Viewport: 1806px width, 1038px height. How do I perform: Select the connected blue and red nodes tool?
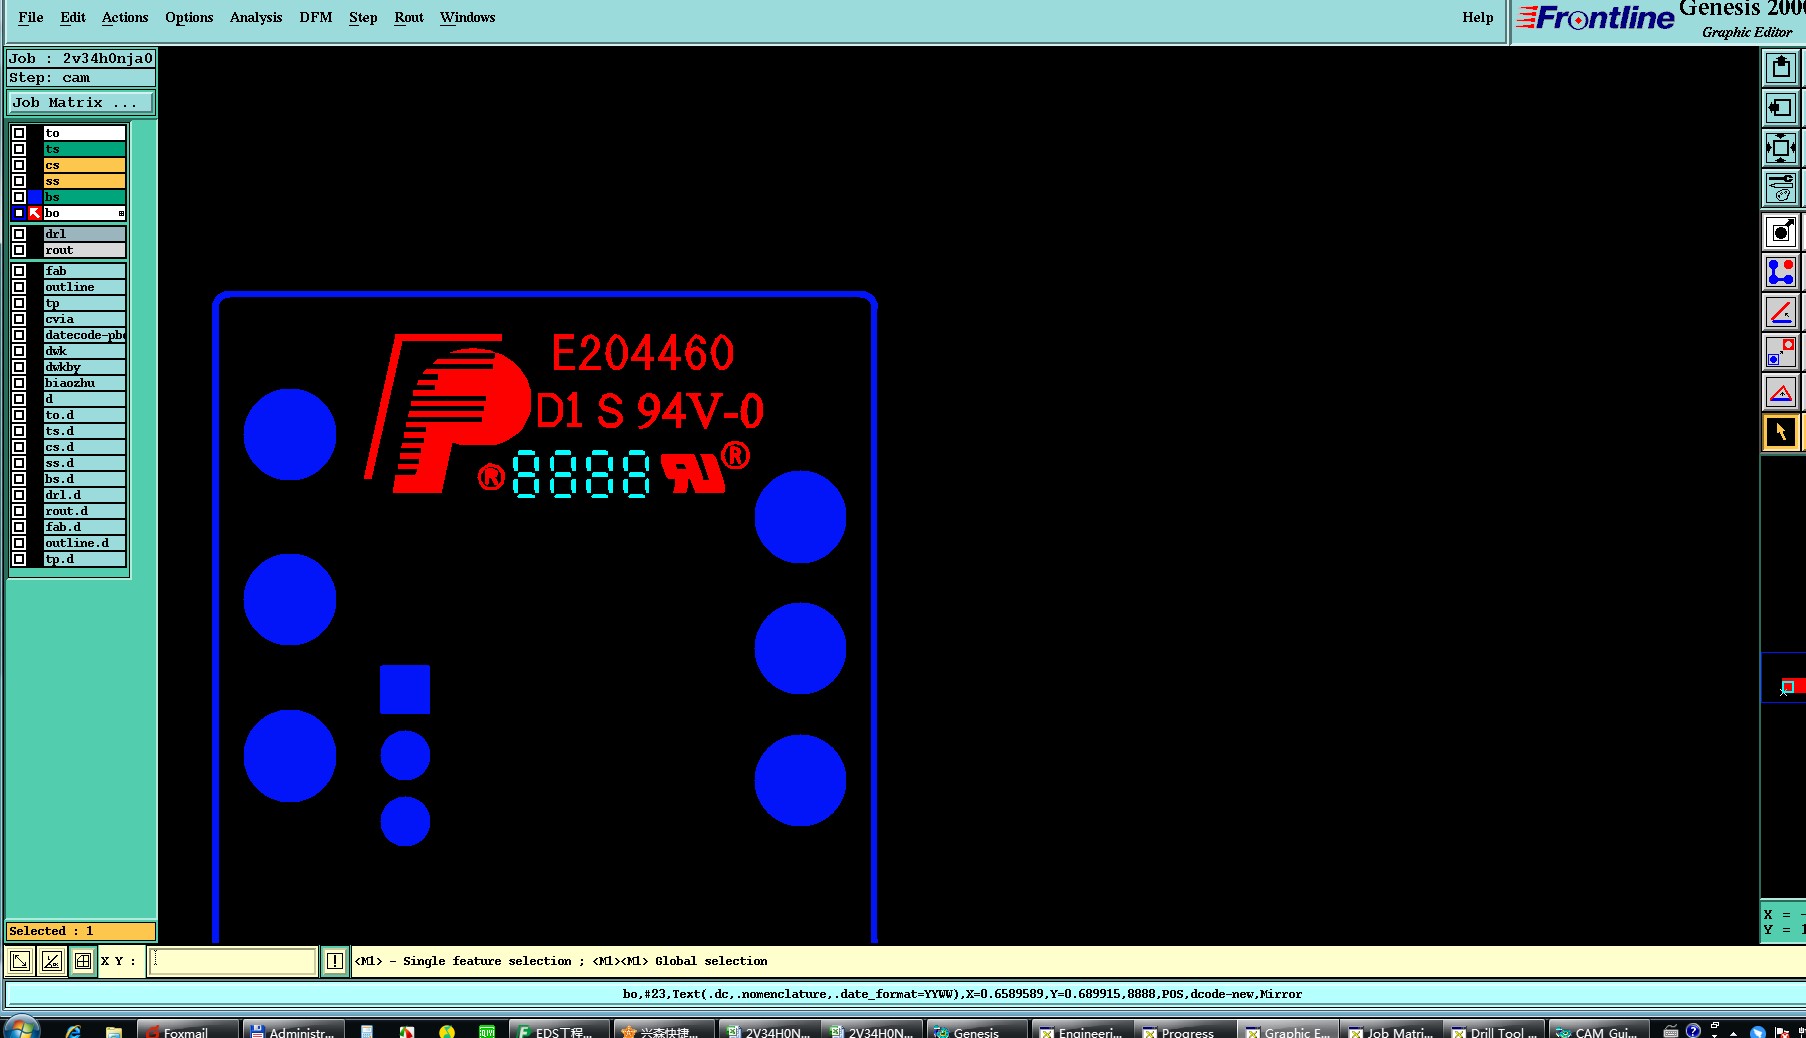point(1781,272)
